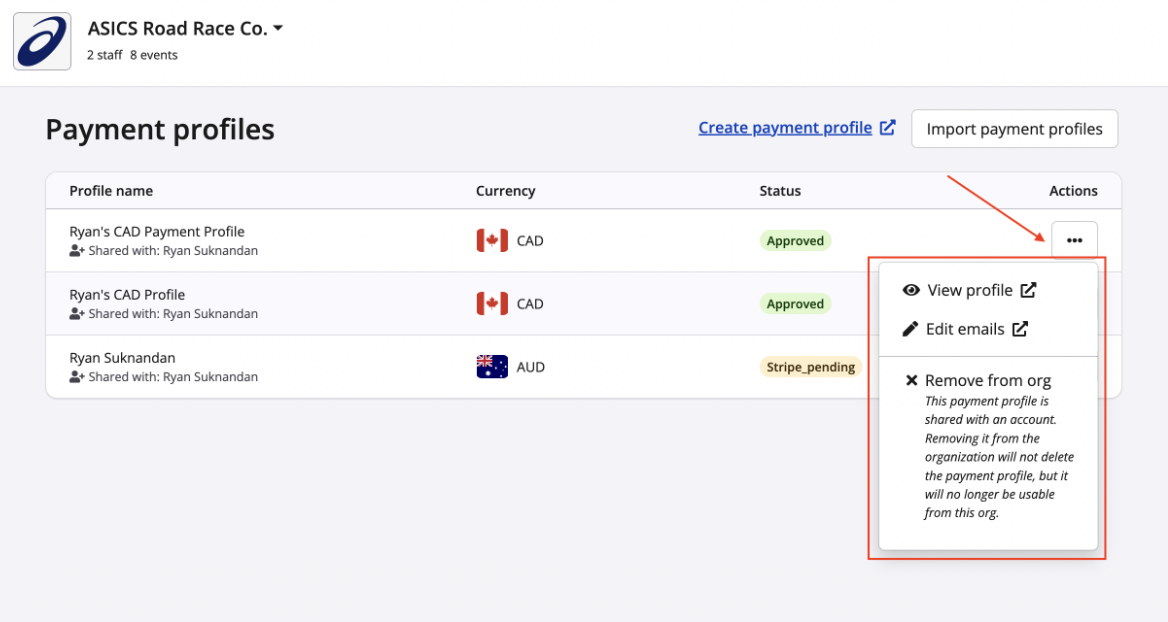
Task: Open the three-dot actions menu for first profile
Action: coord(1074,240)
